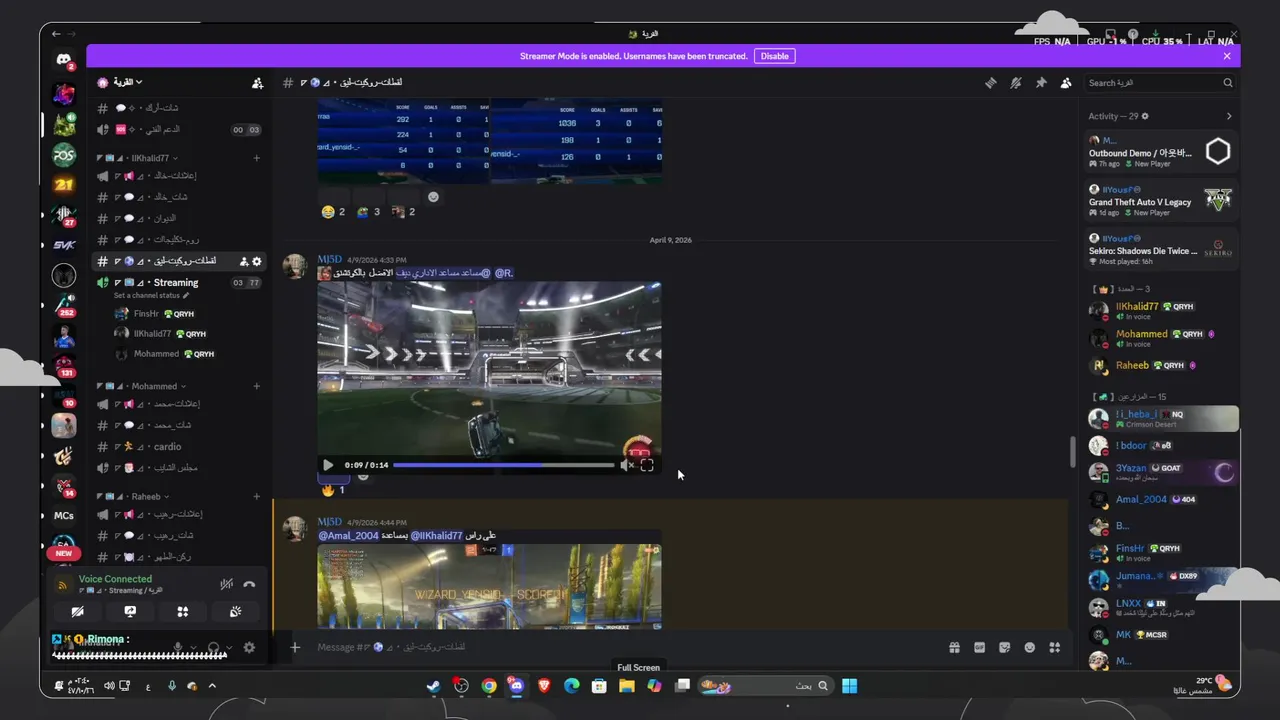Screen dimensions: 1280x720
Task: Click search magnifier icon in search box
Action: point(1228,83)
